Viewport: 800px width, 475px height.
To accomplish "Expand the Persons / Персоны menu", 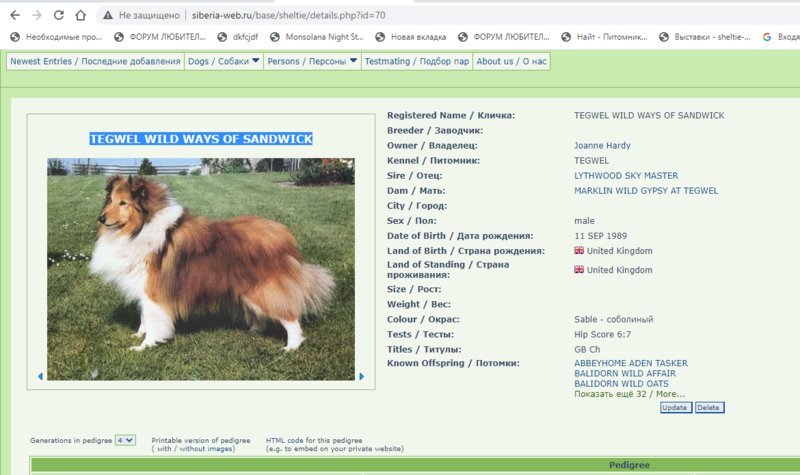I will click(x=312, y=61).
